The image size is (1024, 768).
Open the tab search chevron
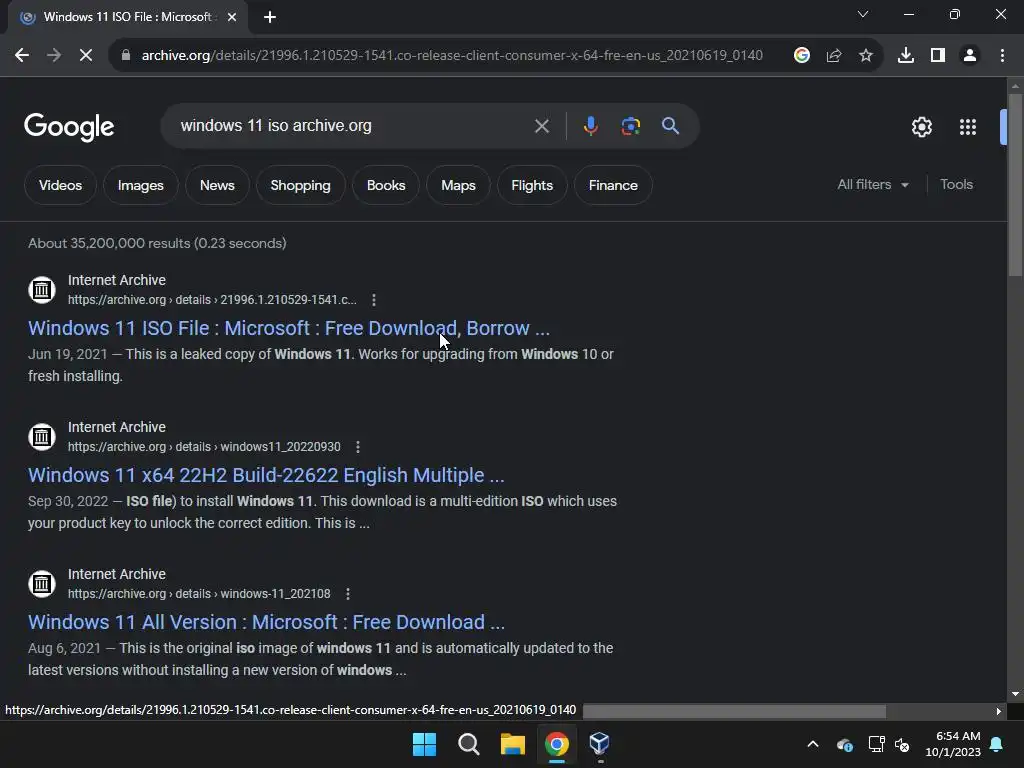click(863, 14)
